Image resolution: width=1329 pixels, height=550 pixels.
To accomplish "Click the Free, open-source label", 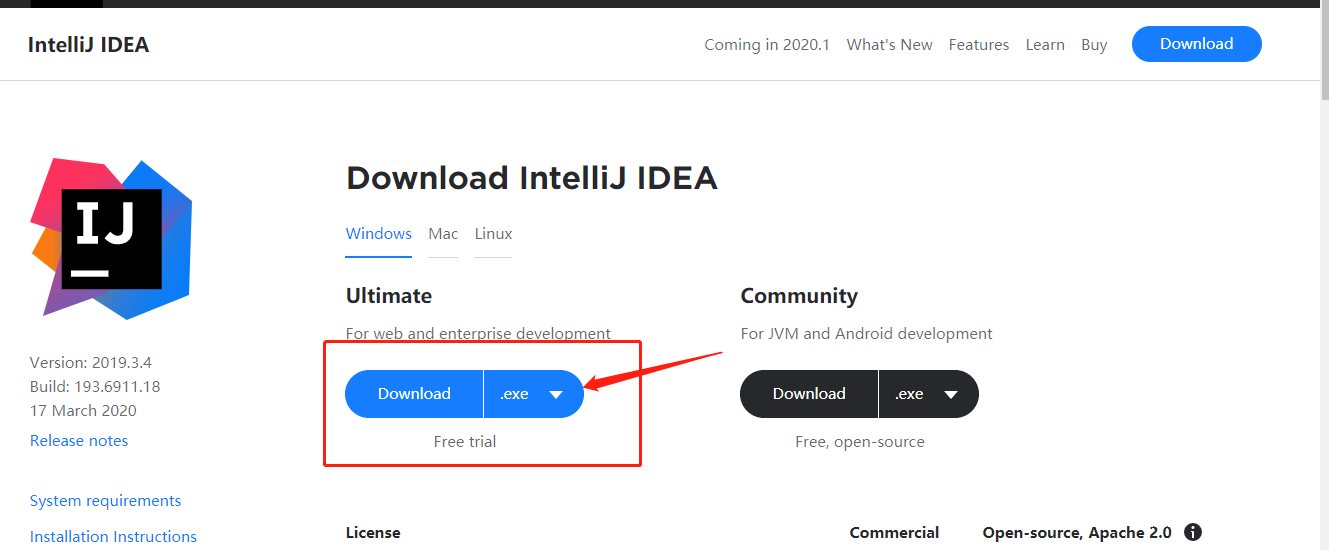I will (860, 442).
